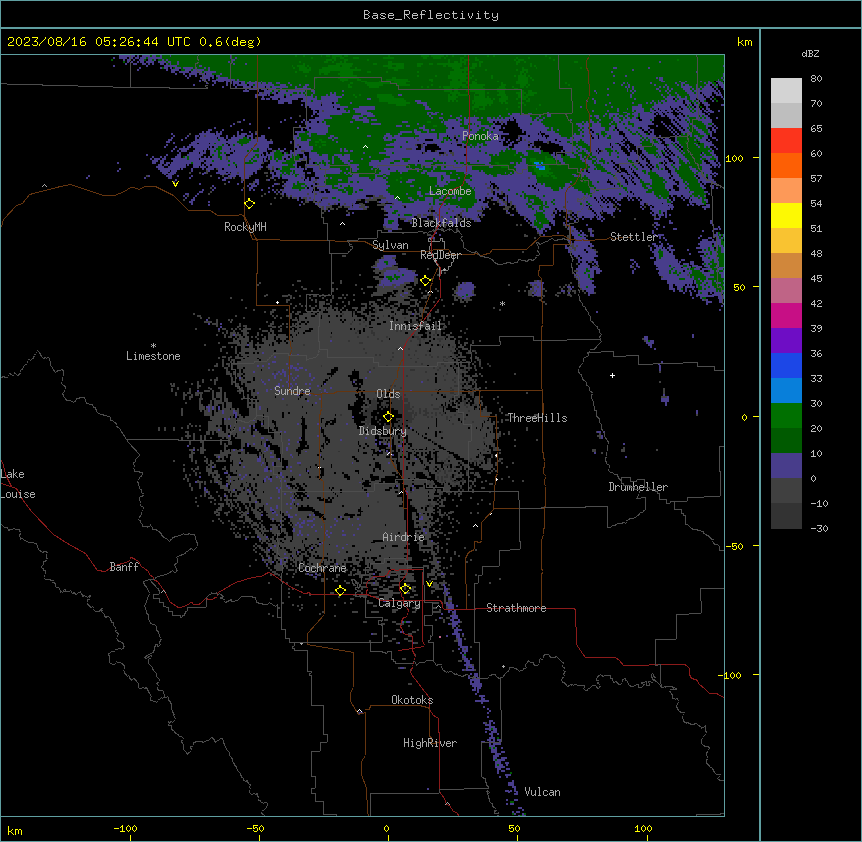This screenshot has width=862, height=842.
Task: Click the Base_Reflectivity title text
Action: click(x=431, y=15)
